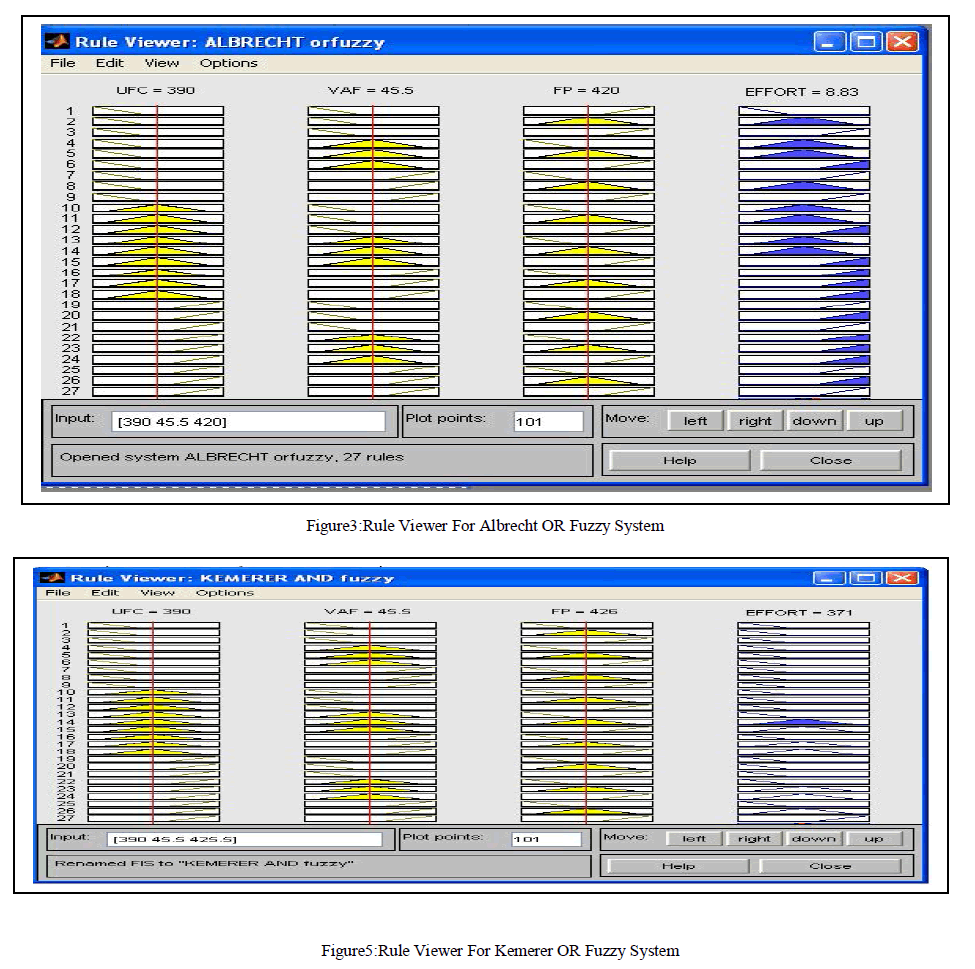Select rule number 14 in ALBRECHT viewer
Image resolution: width=975 pixels, height=969 pixels.
70,251
